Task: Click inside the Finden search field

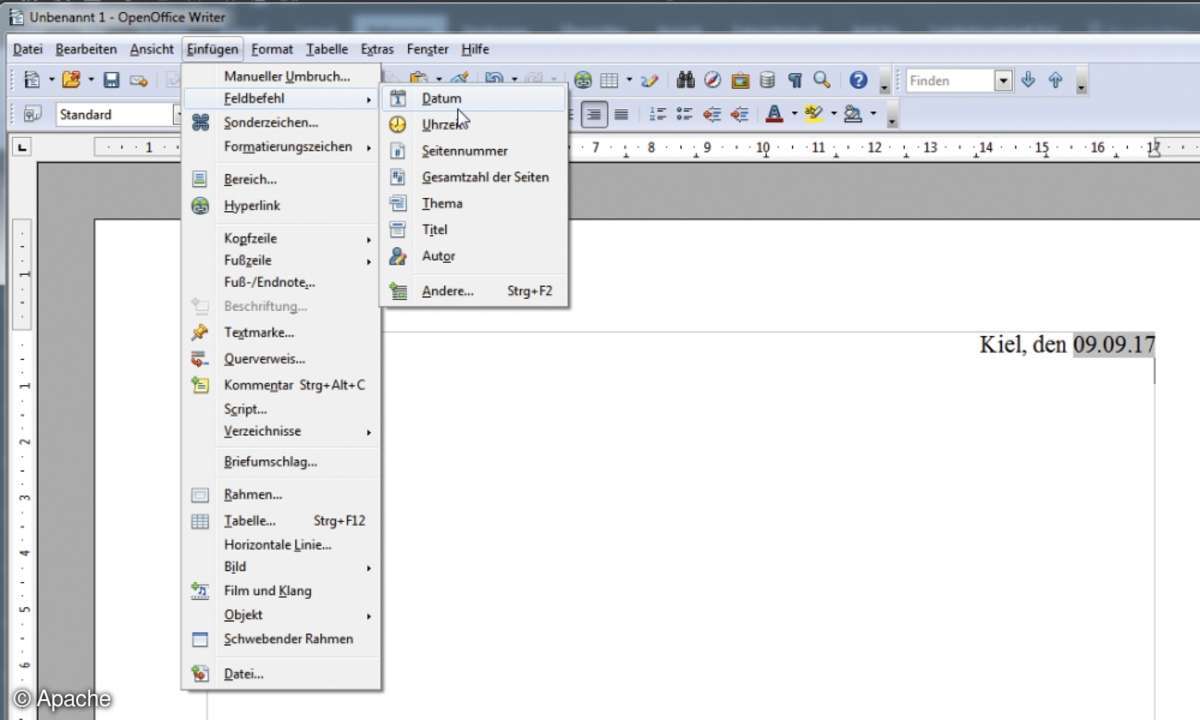Action: click(950, 80)
